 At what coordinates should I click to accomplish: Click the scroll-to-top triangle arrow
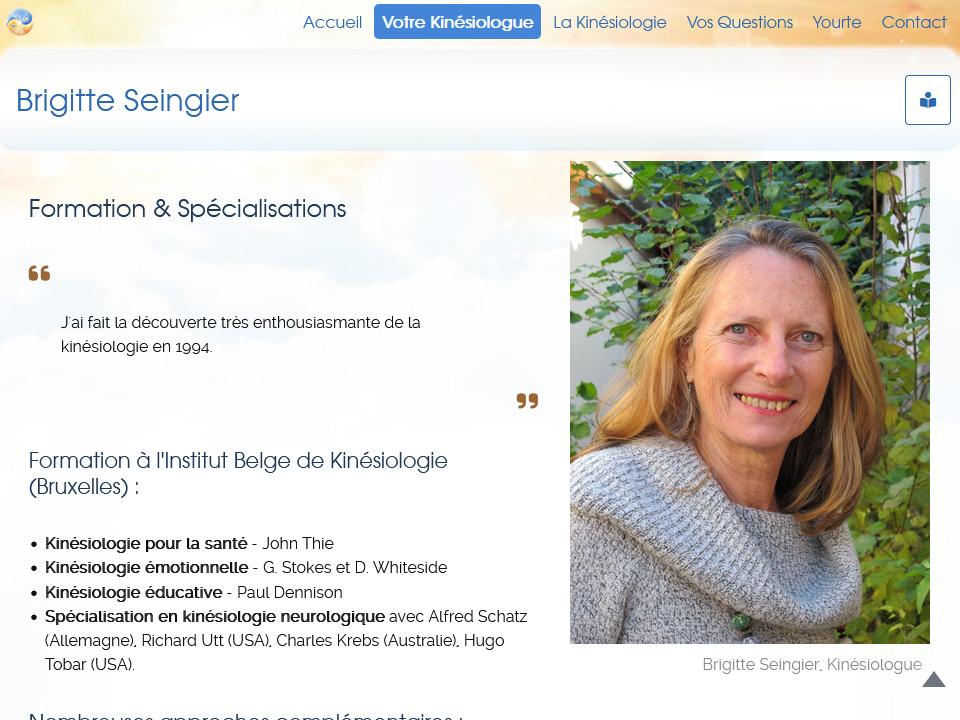tap(934, 679)
